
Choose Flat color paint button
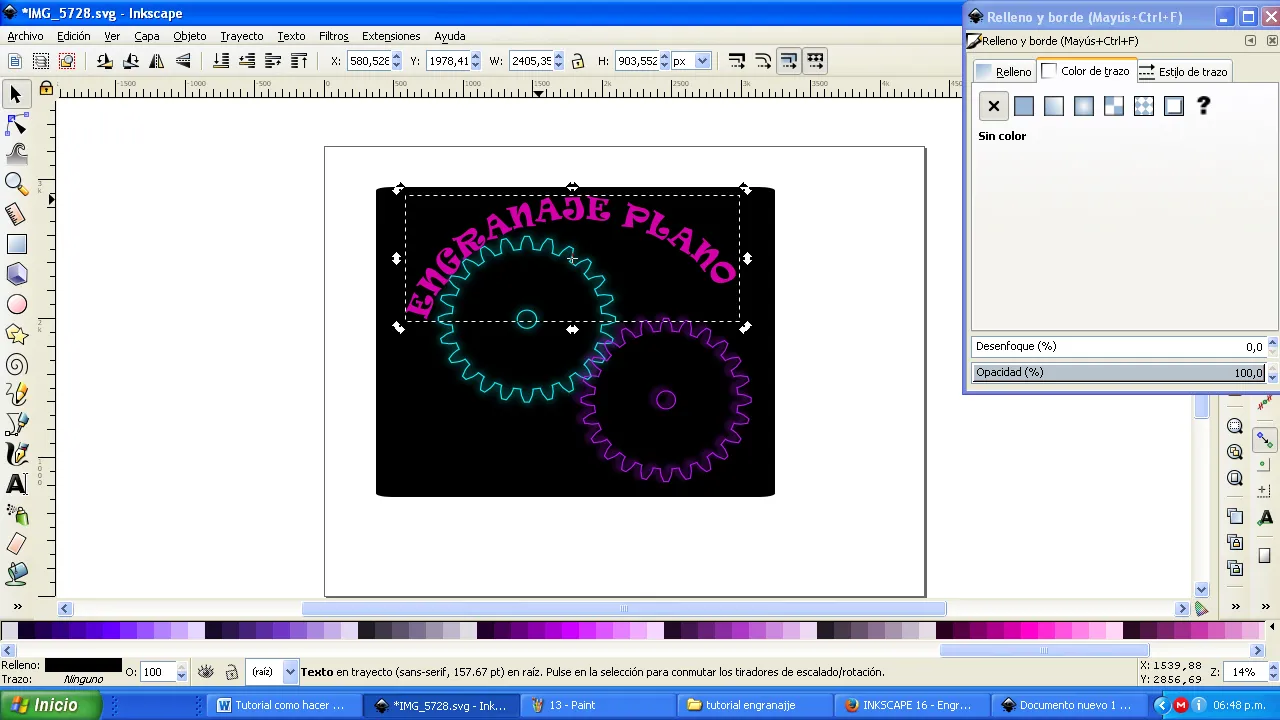click(1024, 106)
